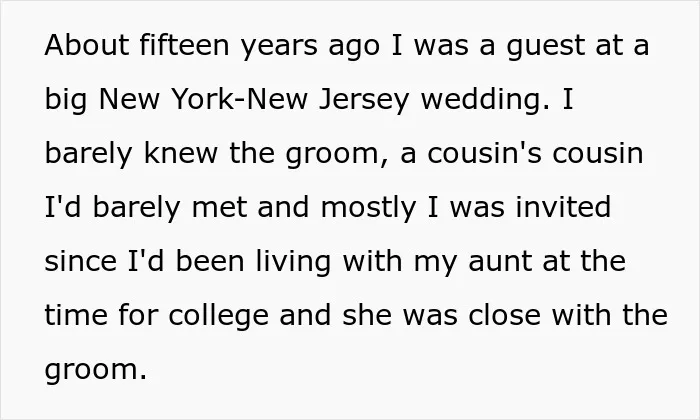The height and width of the screenshot is (420, 700).
Task: Click the word 'Jersey' in the text
Action: pyautogui.click(x=364, y=100)
